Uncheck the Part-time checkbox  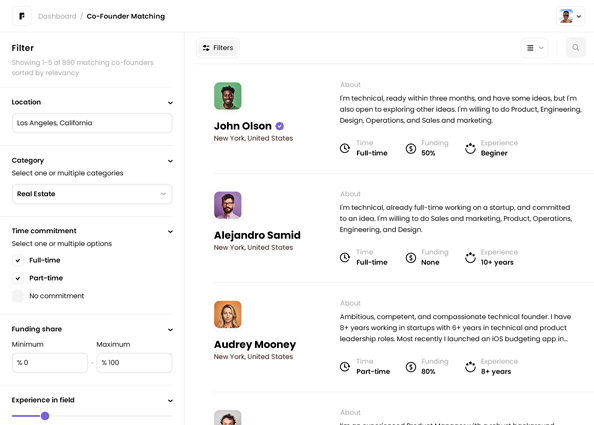(x=18, y=278)
